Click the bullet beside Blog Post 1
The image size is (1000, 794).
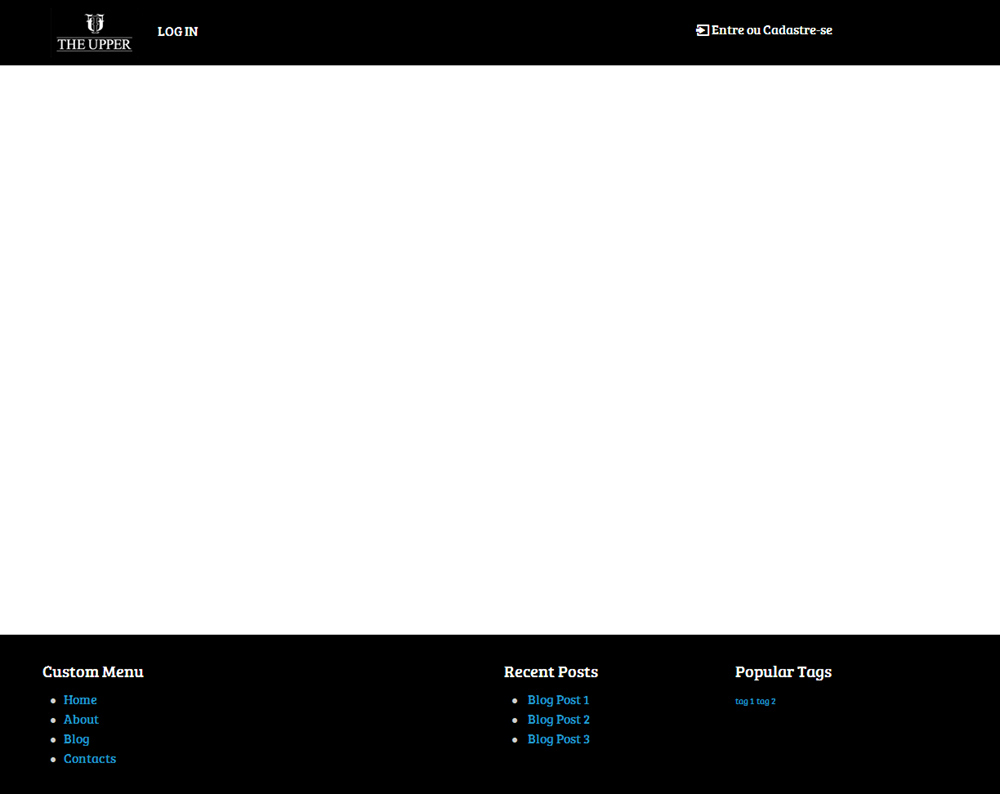(x=515, y=701)
